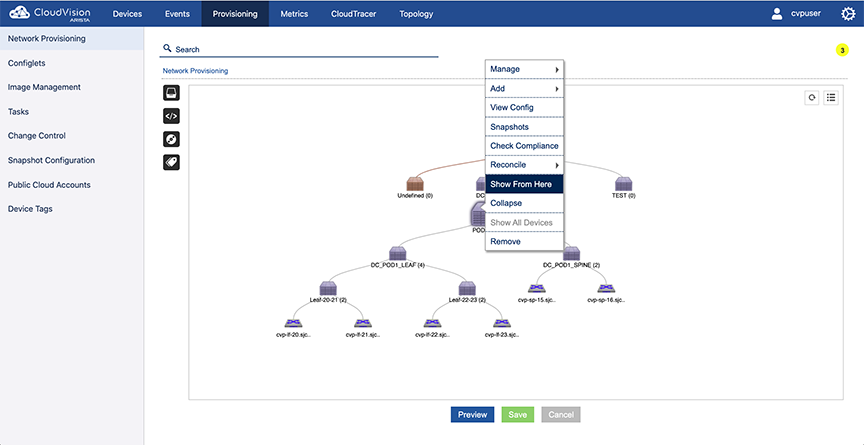Click the CloudVision Arista logo

[50, 13]
